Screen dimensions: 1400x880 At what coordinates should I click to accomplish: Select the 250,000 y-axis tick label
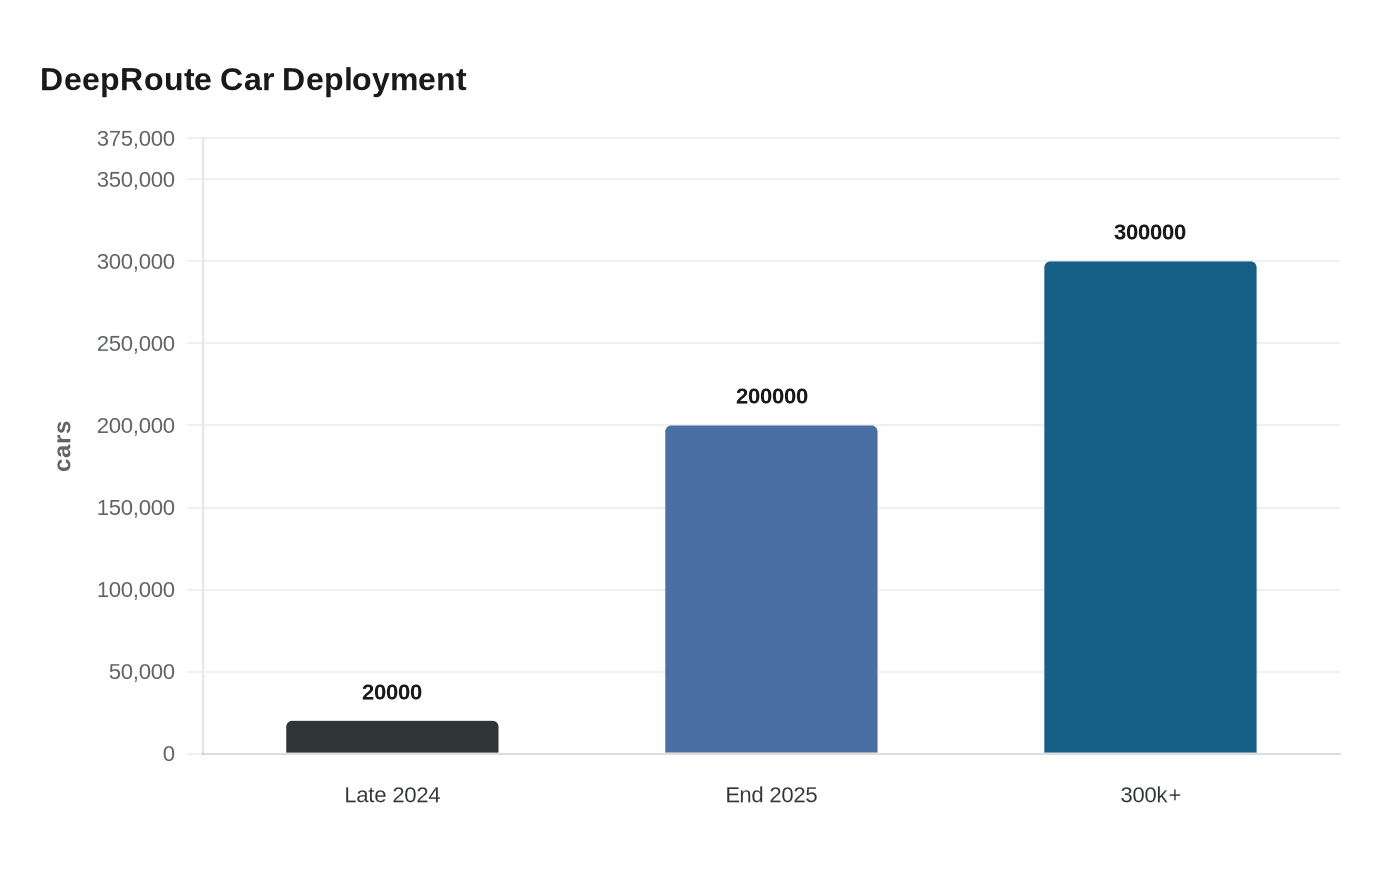click(x=136, y=344)
